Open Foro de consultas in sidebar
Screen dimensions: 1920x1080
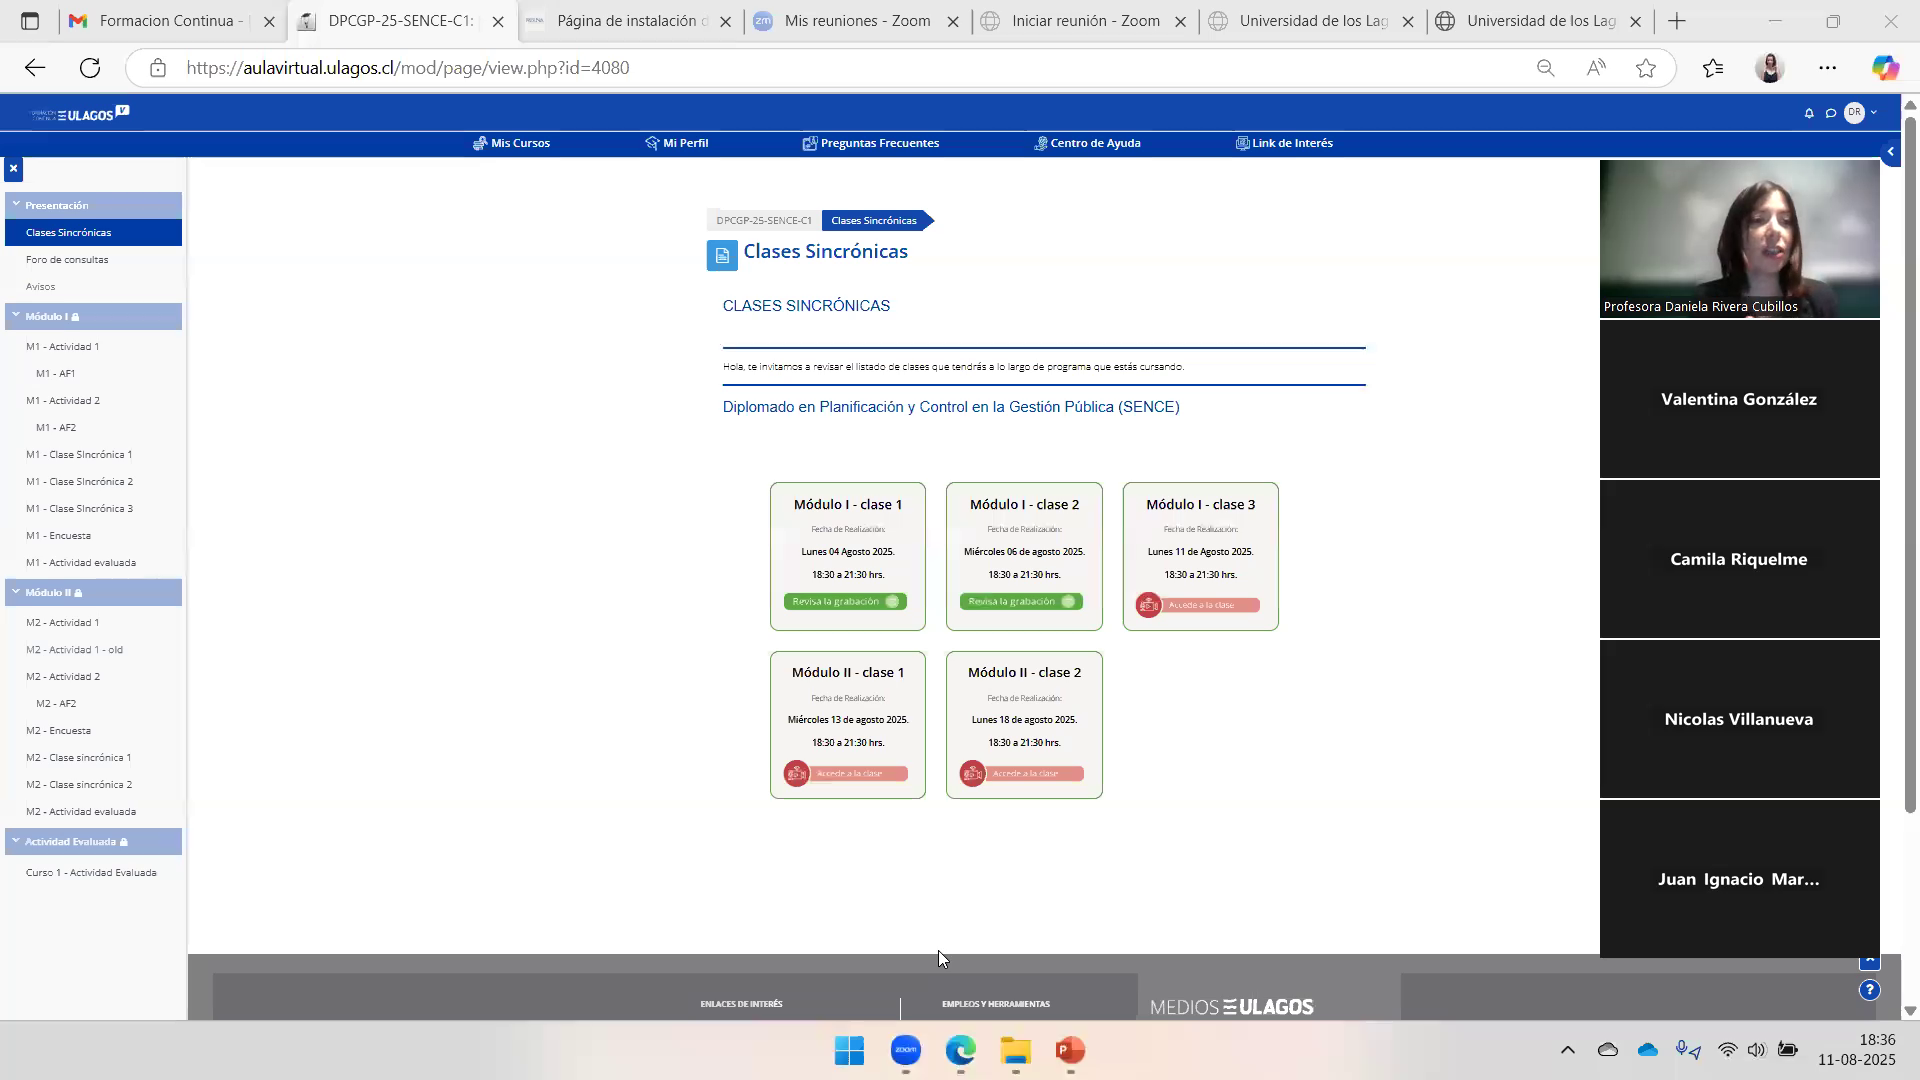point(67,260)
